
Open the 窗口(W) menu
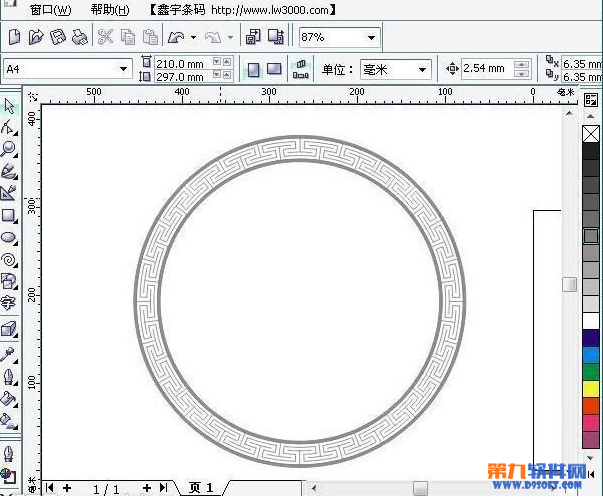coord(50,10)
